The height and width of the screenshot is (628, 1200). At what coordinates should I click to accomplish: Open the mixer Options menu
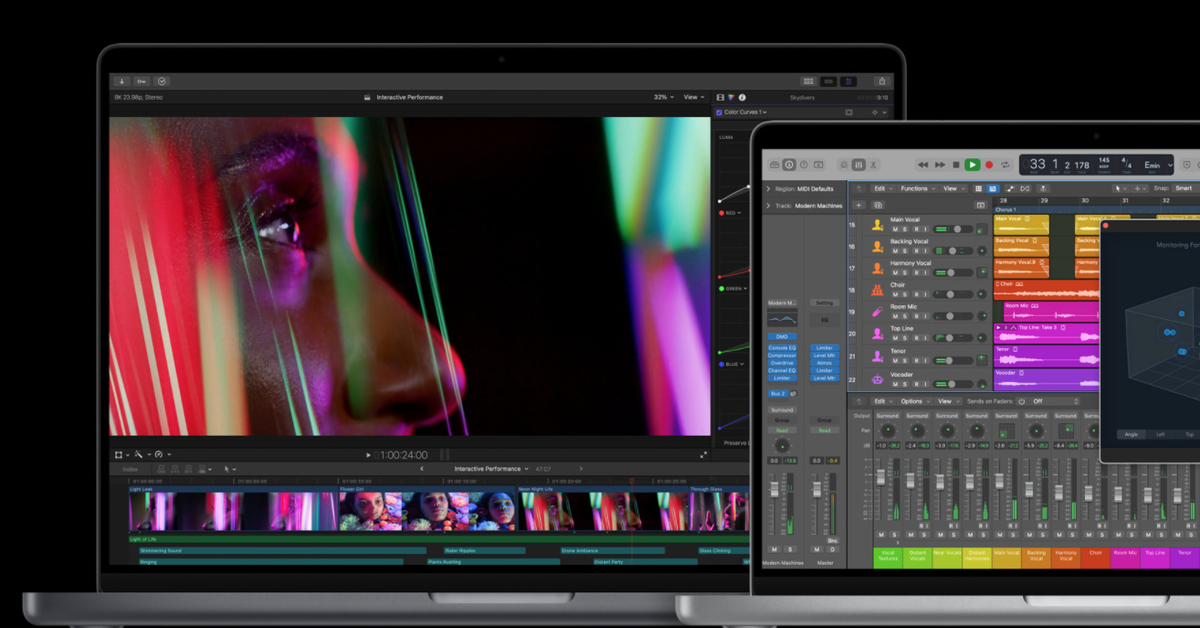[914, 401]
